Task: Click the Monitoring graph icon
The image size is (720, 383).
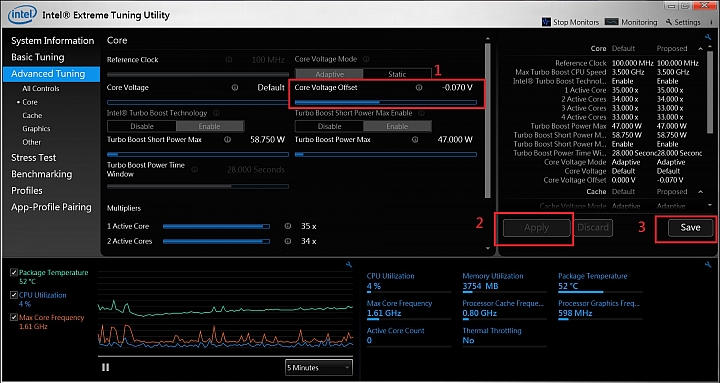Action: pos(612,22)
